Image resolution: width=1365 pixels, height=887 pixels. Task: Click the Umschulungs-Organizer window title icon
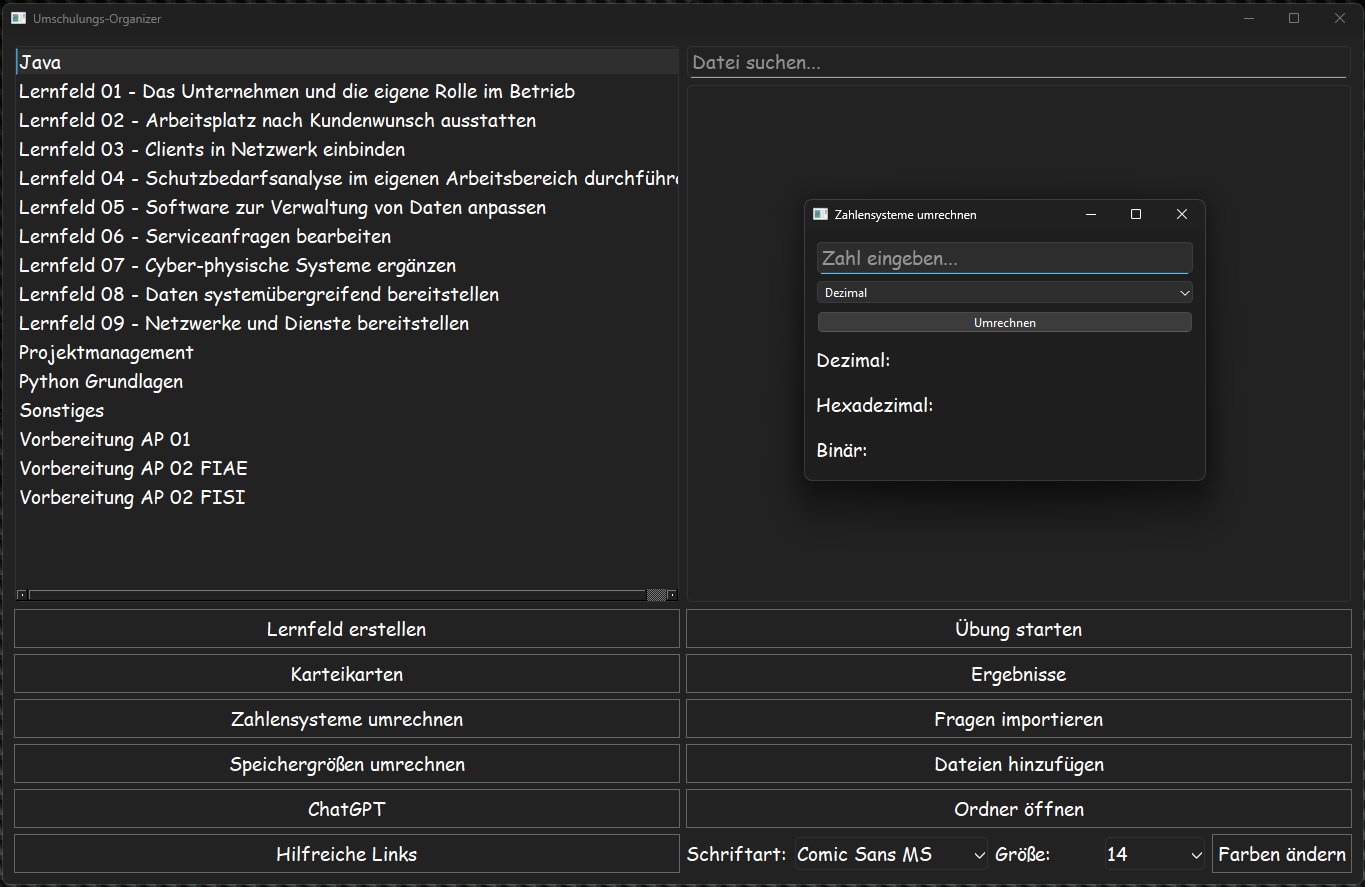point(18,18)
